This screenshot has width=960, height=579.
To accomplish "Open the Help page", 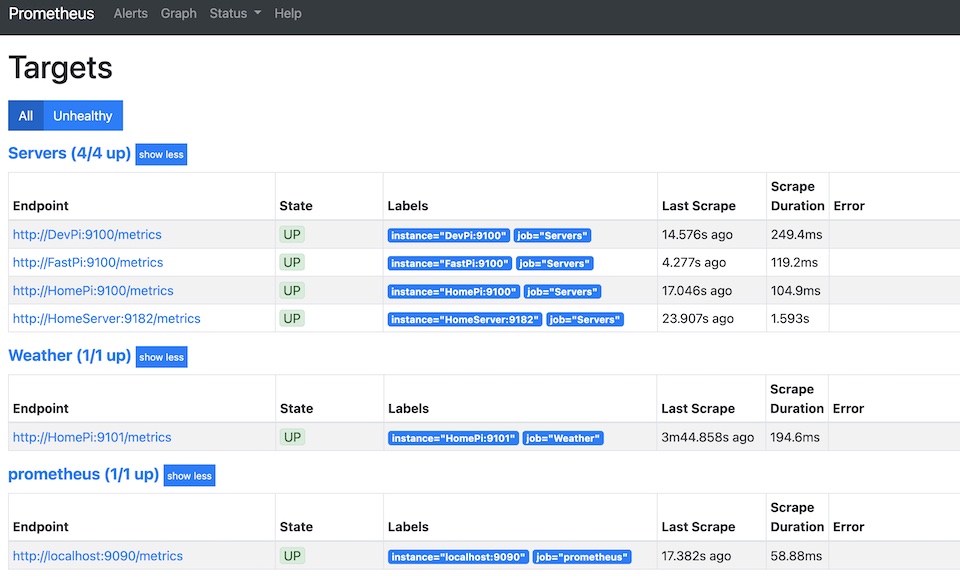I will (288, 13).
